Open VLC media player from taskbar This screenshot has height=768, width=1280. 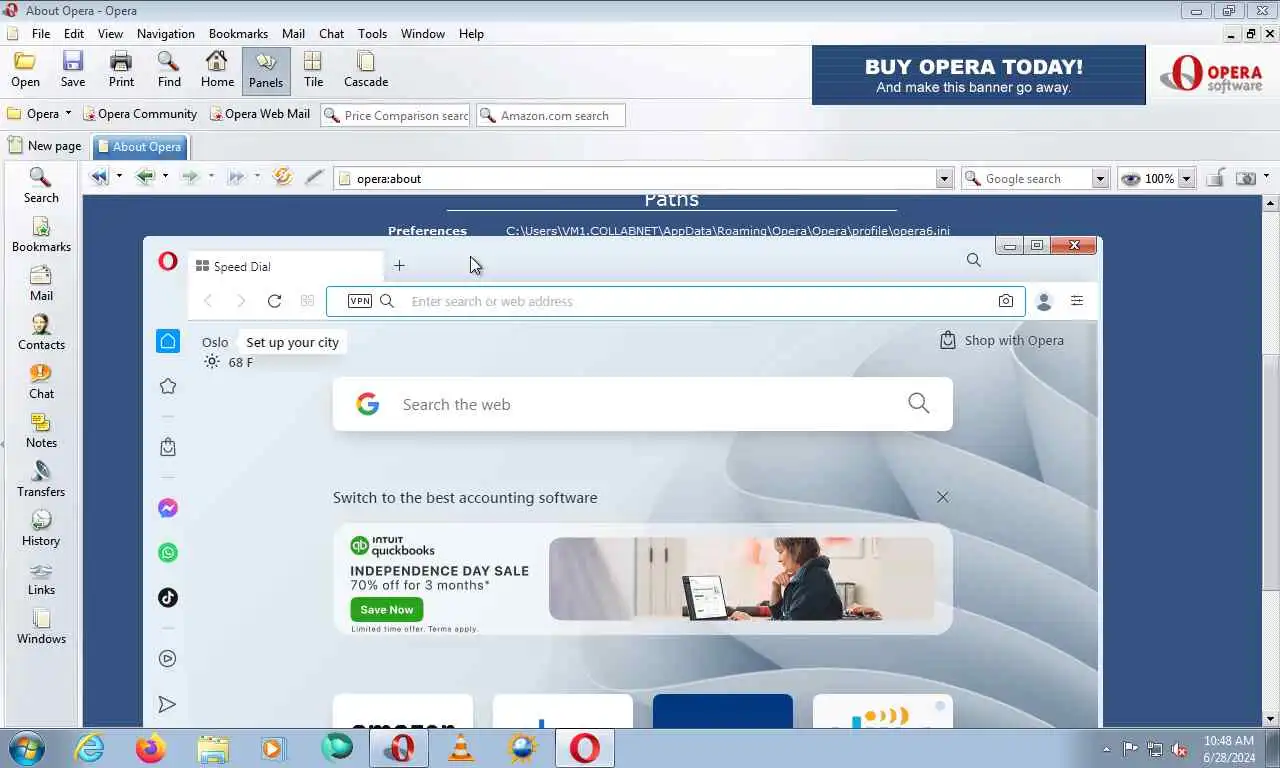tap(461, 748)
